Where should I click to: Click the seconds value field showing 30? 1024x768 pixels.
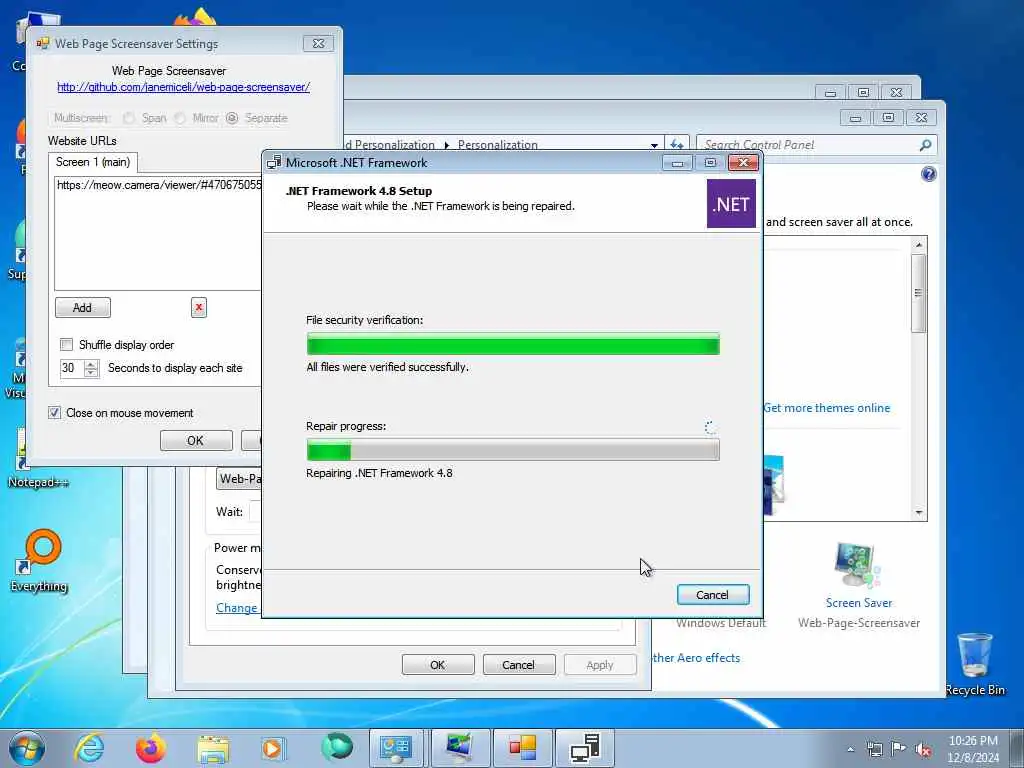[72, 368]
